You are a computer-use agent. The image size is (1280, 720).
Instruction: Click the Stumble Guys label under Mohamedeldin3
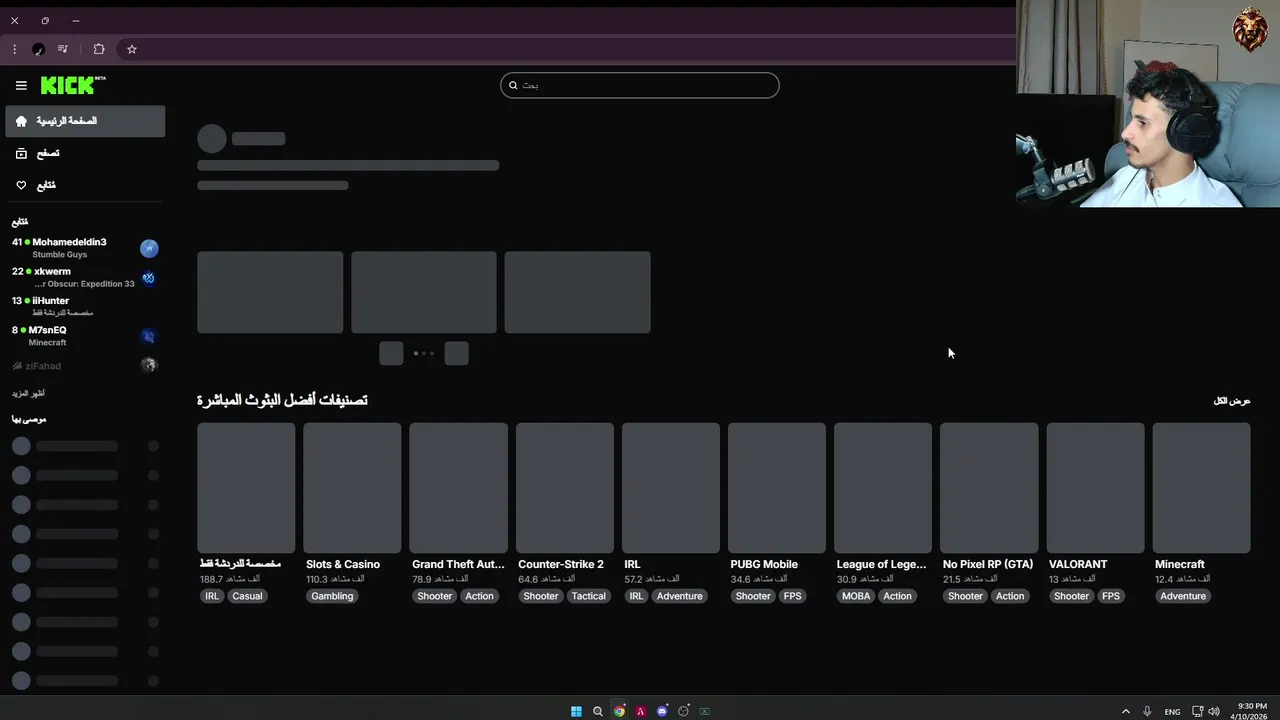[59, 255]
